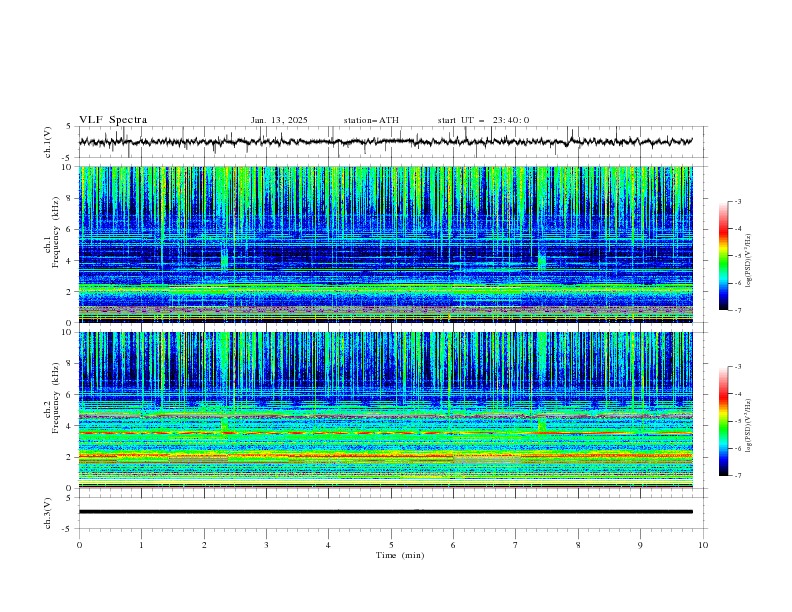Click the ch.2 color bar log(PSD) label

pyautogui.click(x=749, y=426)
